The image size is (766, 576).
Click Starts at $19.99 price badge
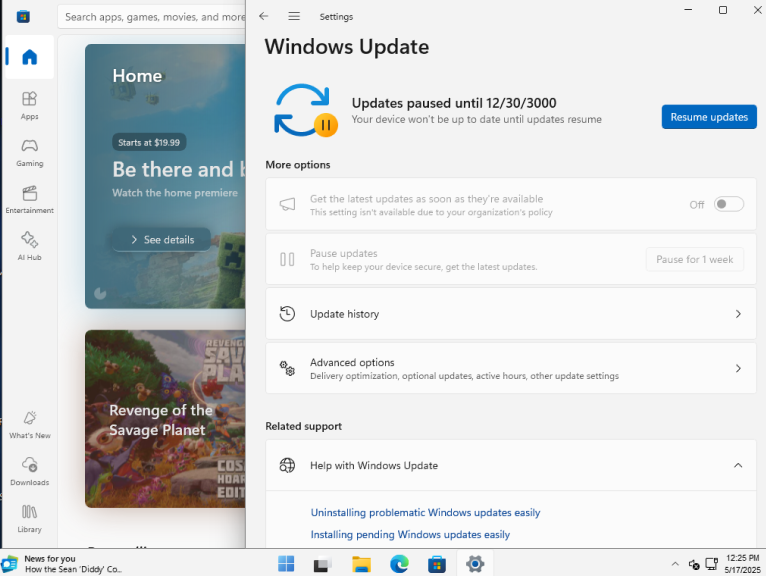[x=149, y=142]
